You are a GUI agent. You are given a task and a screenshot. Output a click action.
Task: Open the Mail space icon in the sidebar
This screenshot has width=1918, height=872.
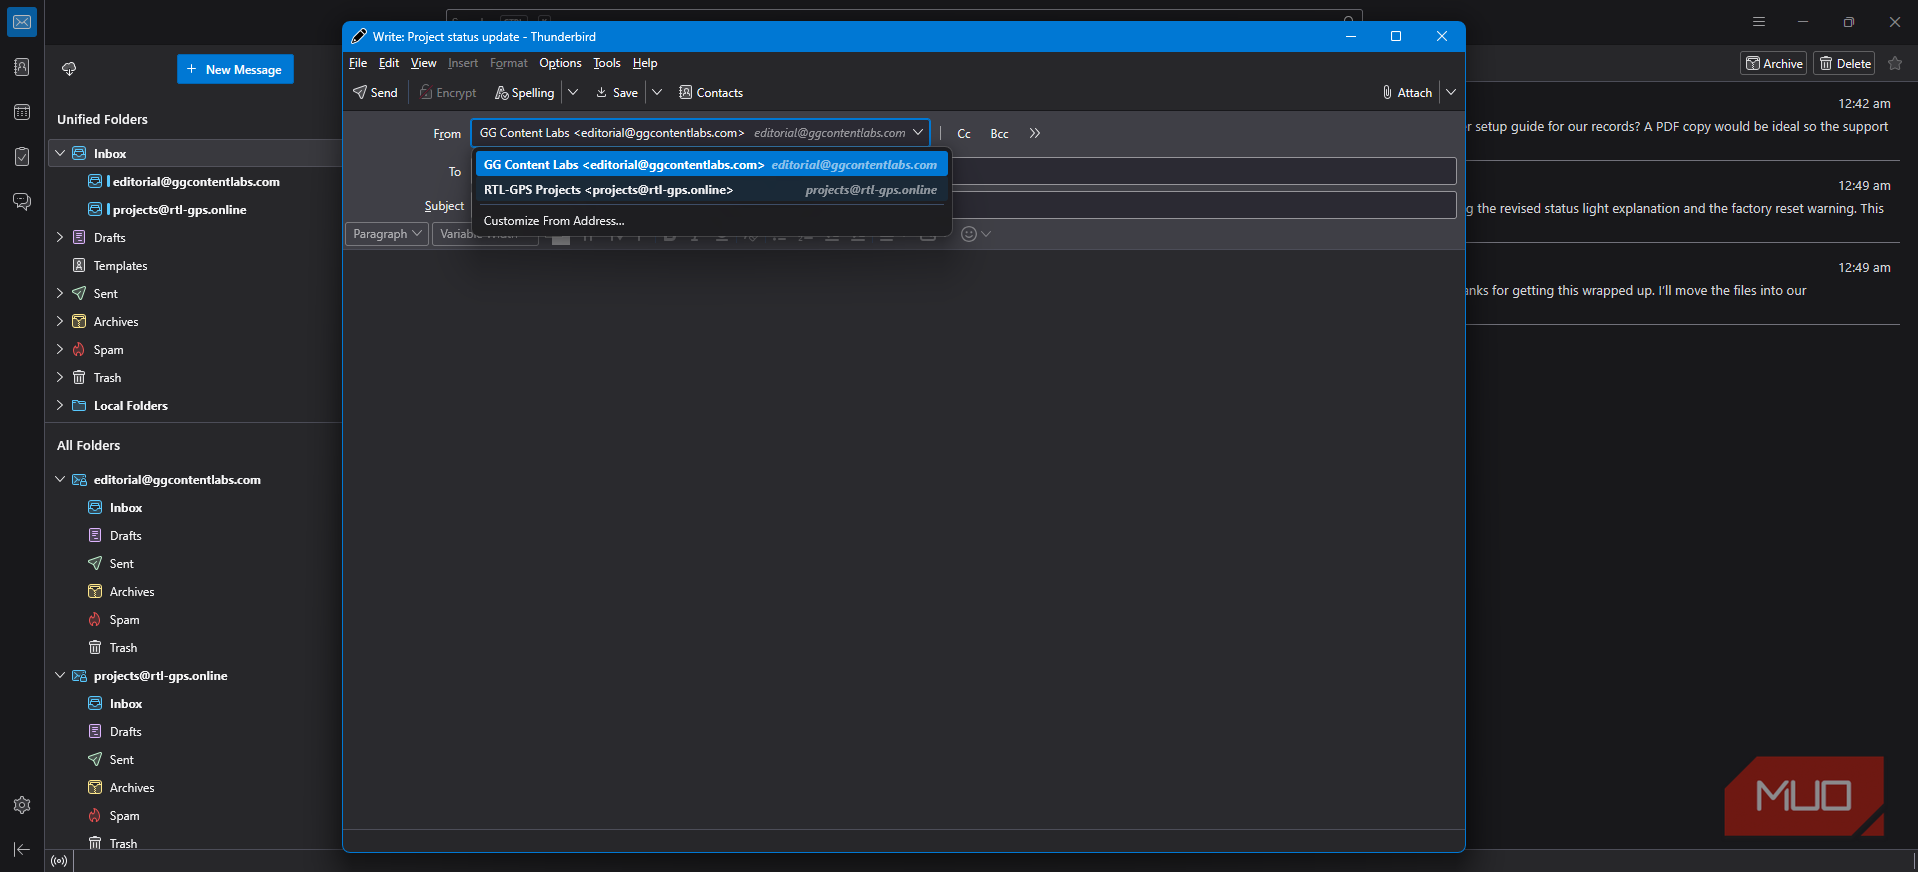pos(22,22)
